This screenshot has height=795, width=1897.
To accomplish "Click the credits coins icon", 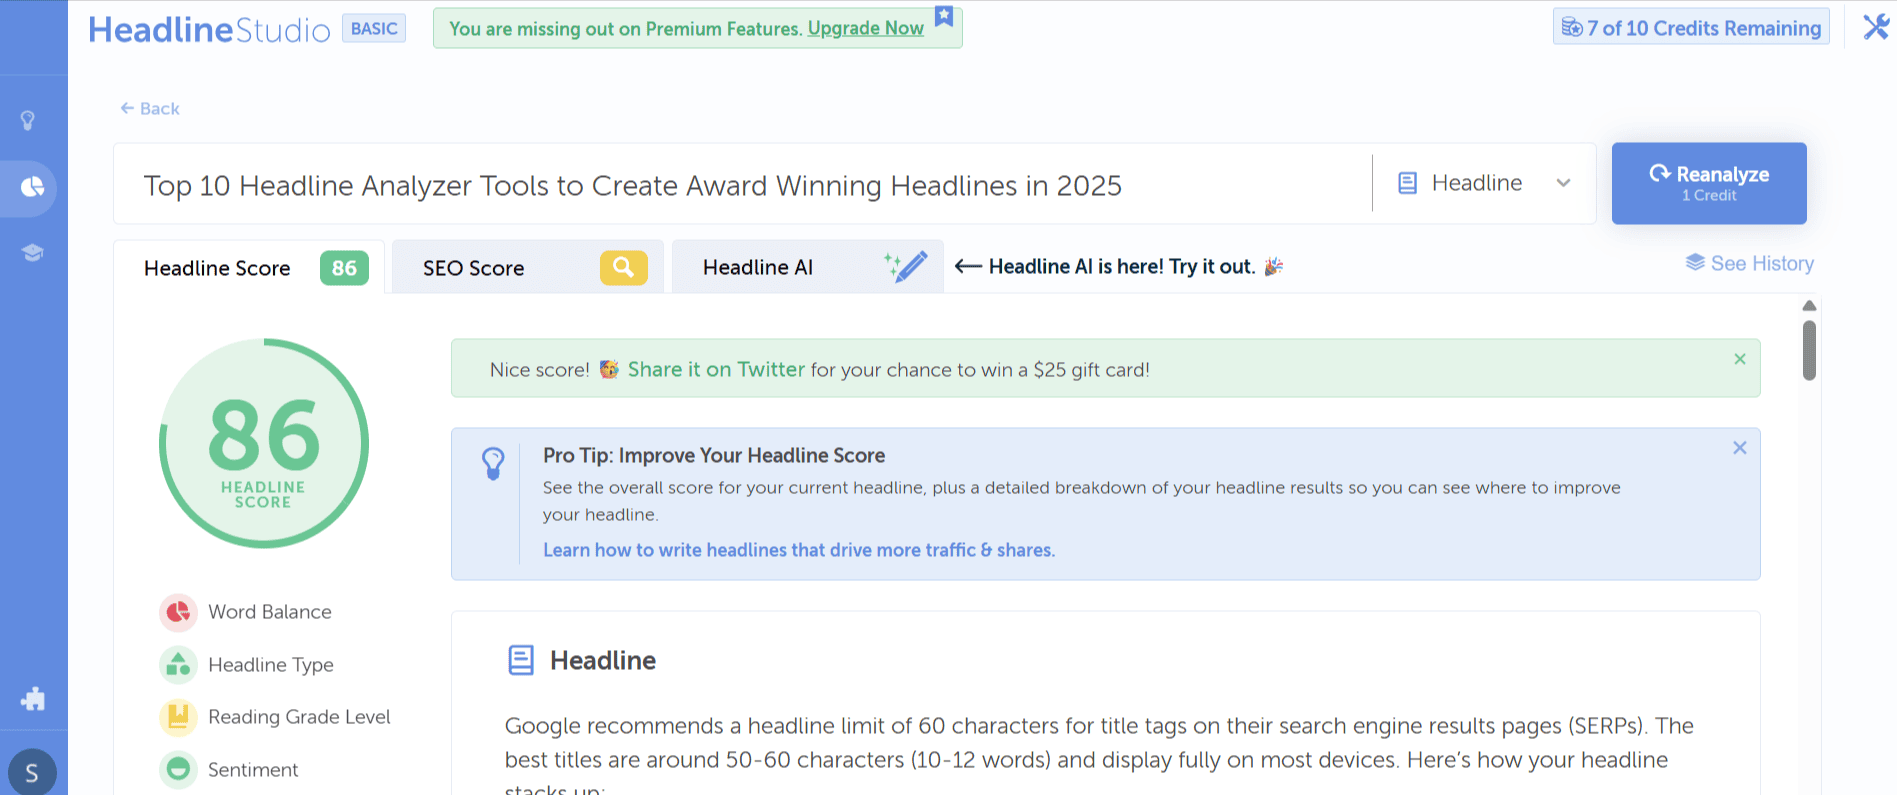I will (1572, 28).
